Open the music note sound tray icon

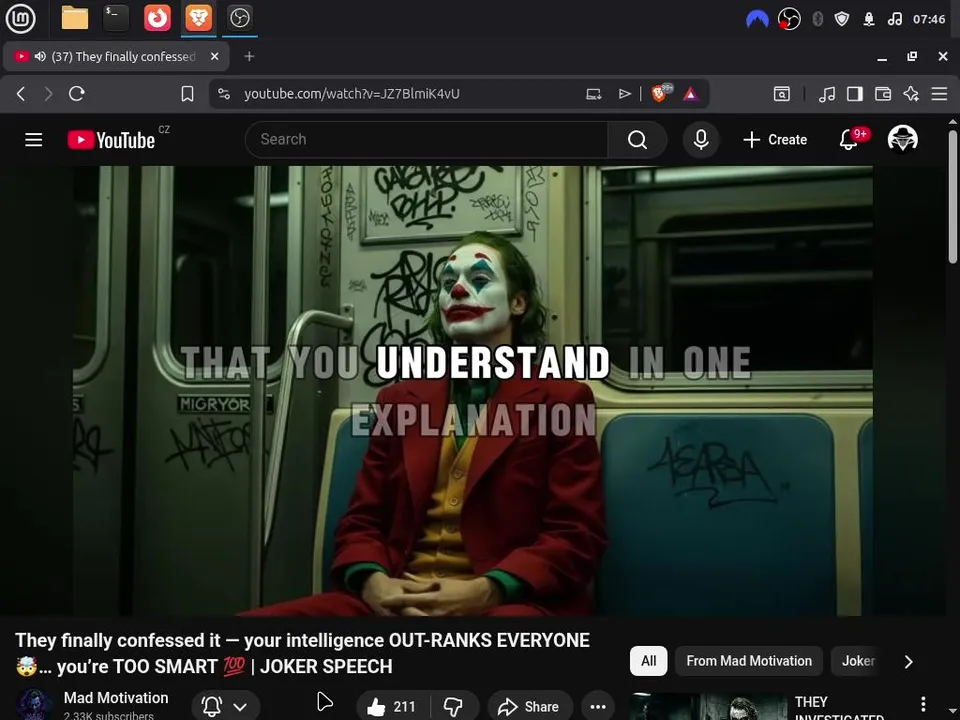pyautogui.click(x=894, y=19)
